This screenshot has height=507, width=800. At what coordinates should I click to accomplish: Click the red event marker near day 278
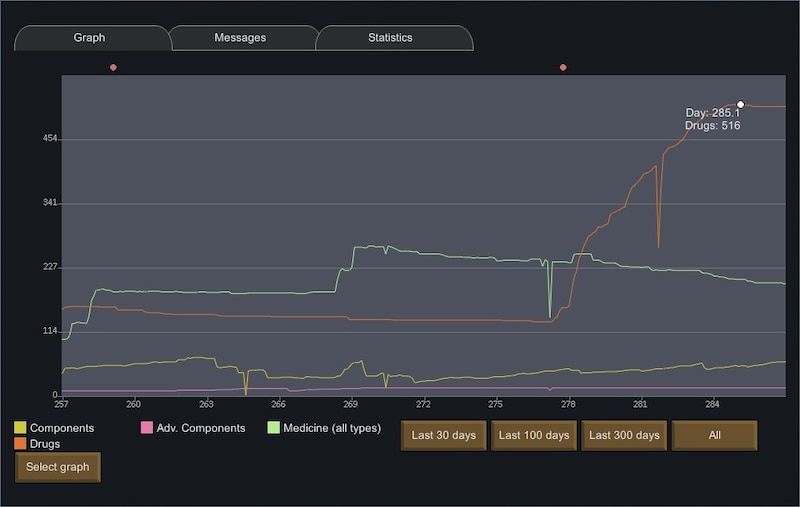point(563,67)
